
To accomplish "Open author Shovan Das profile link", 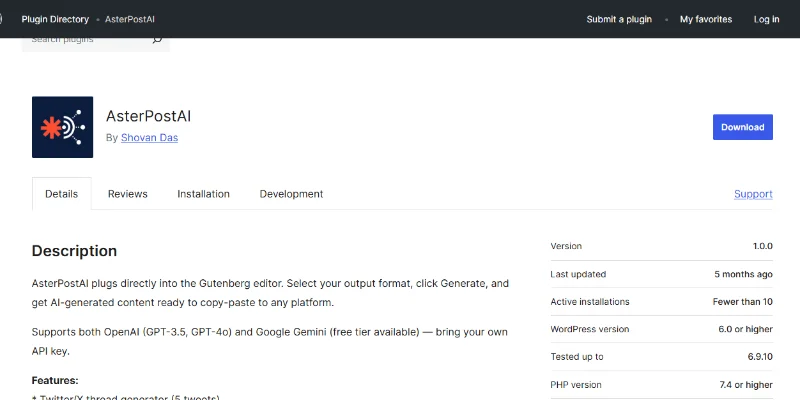I will click(149, 138).
